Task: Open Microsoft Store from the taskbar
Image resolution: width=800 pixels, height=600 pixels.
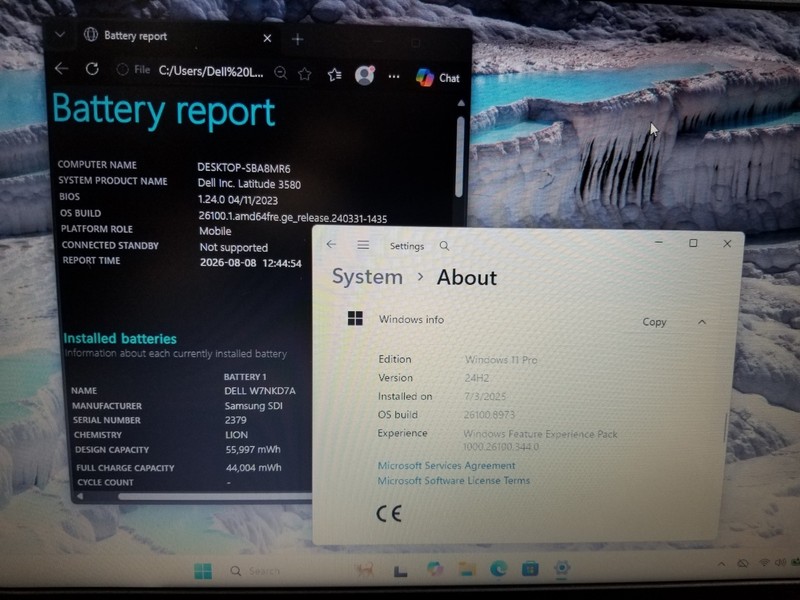Action: tap(530, 568)
